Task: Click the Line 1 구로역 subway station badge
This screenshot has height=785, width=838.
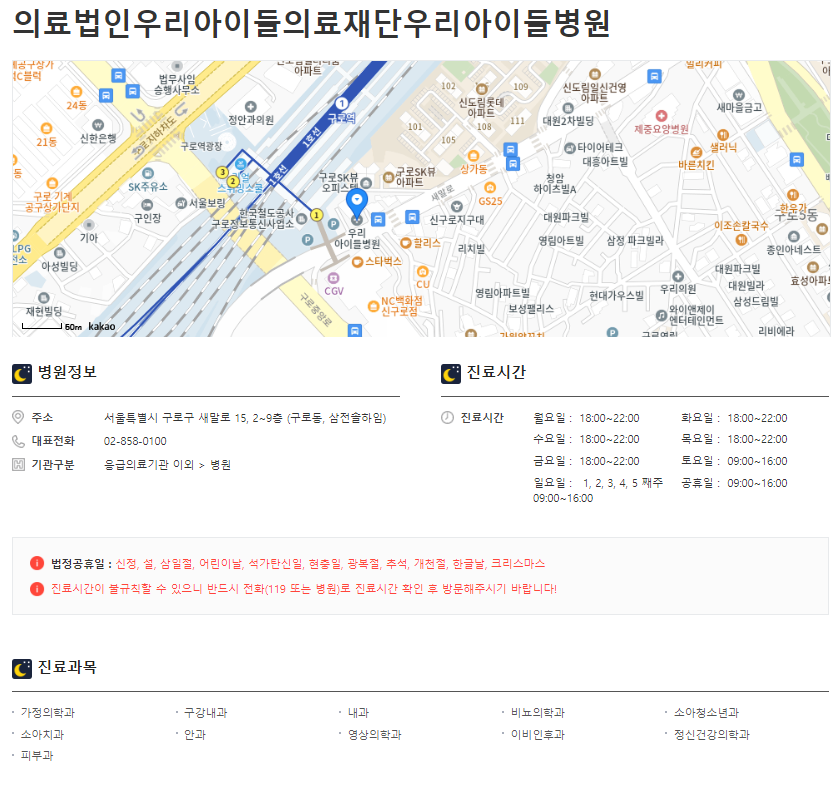Action: pyautogui.click(x=342, y=103)
